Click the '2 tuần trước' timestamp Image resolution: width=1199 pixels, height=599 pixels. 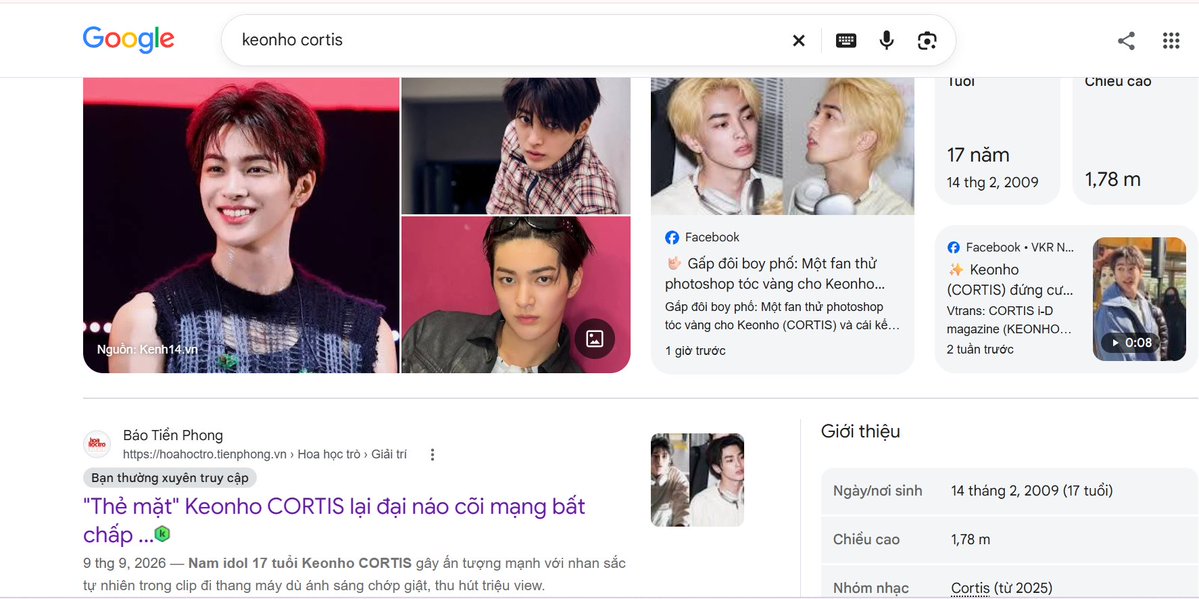click(x=980, y=350)
